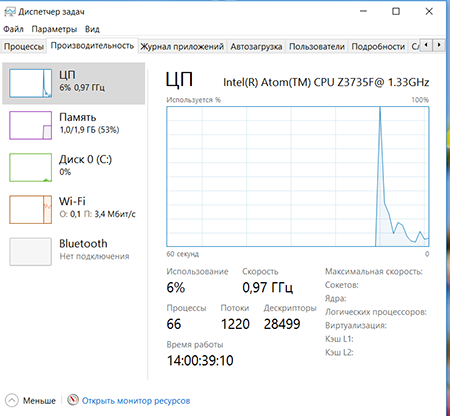This screenshot has height=416, width=450.
Task: Click the Меньше label
Action: tap(39, 401)
